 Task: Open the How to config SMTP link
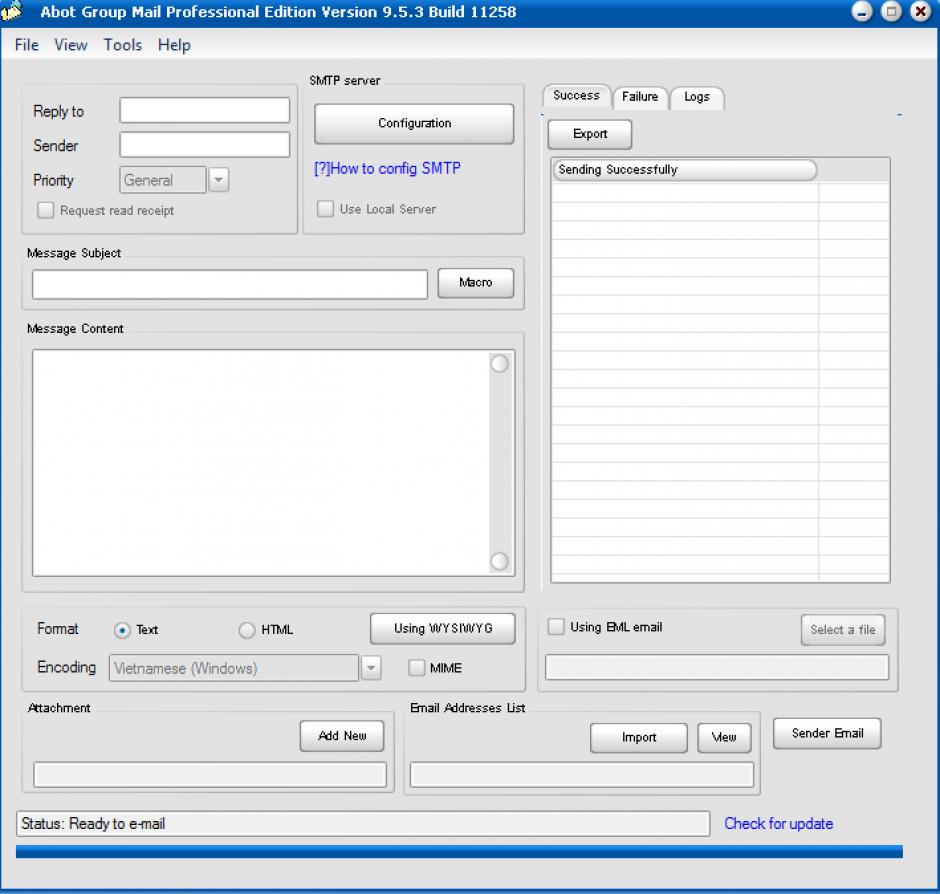387,168
